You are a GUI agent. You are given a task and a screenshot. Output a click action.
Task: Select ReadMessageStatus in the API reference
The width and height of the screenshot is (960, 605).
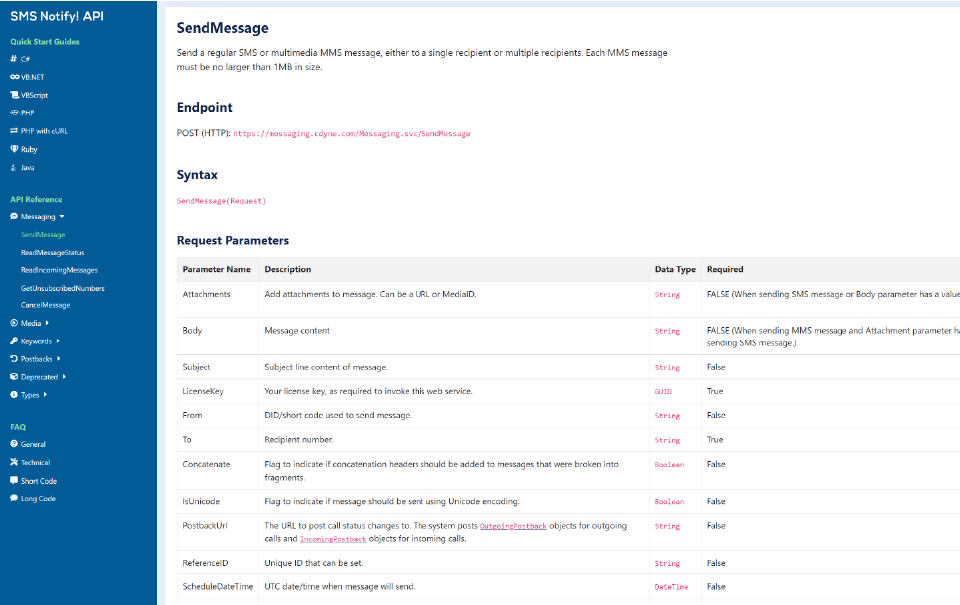pos(53,252)
